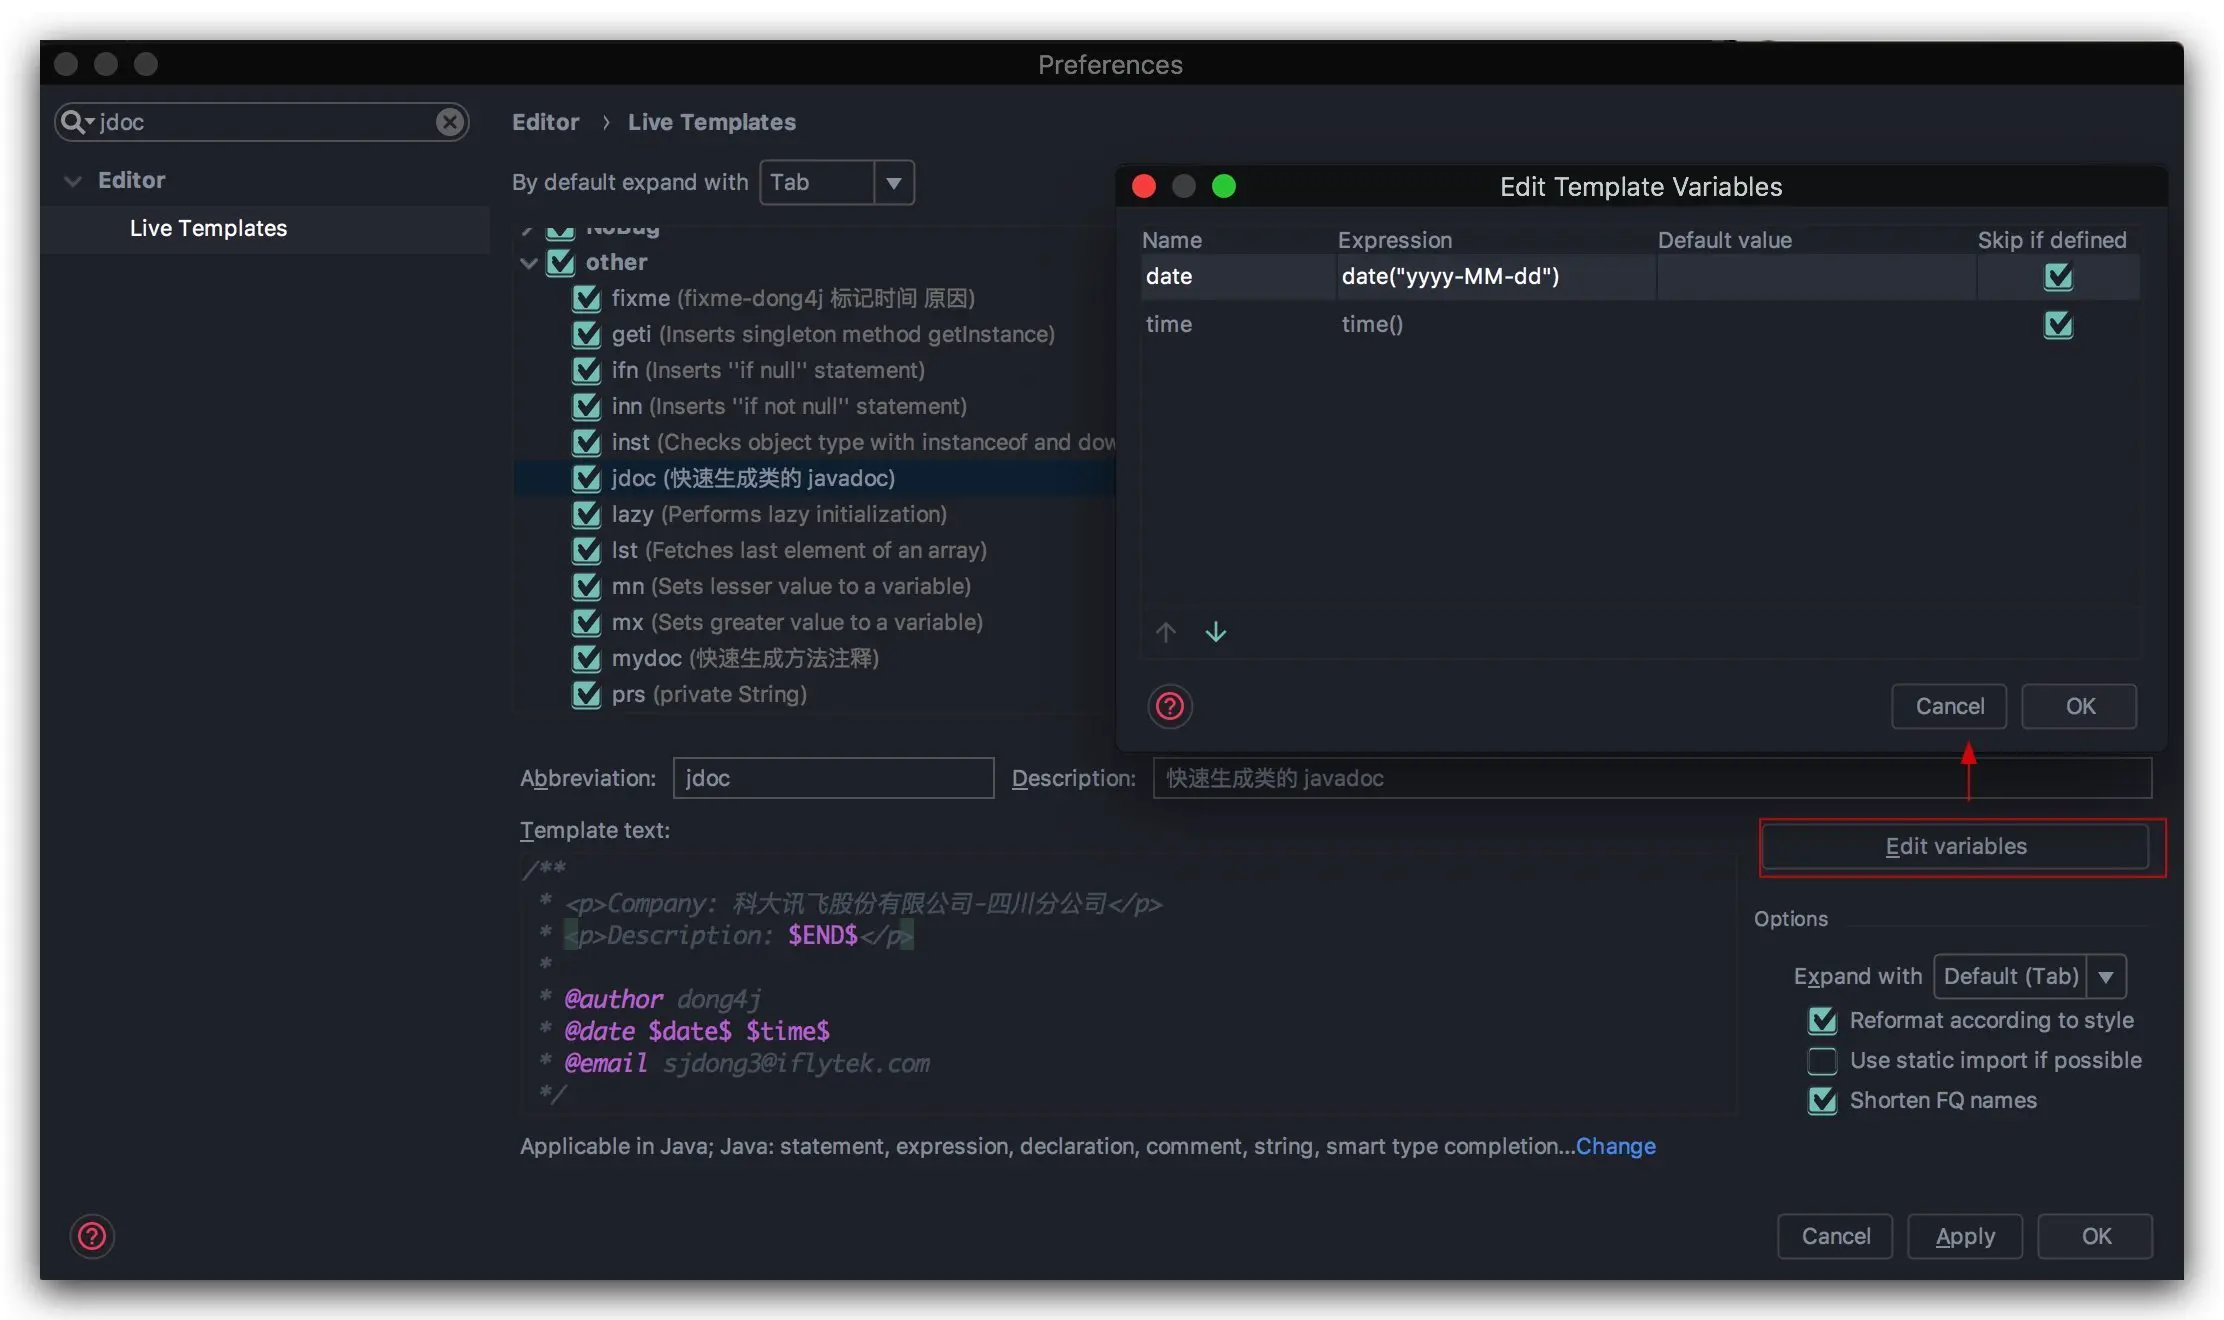
Task: Clear the jdoc search field
Action: (449, 122)
